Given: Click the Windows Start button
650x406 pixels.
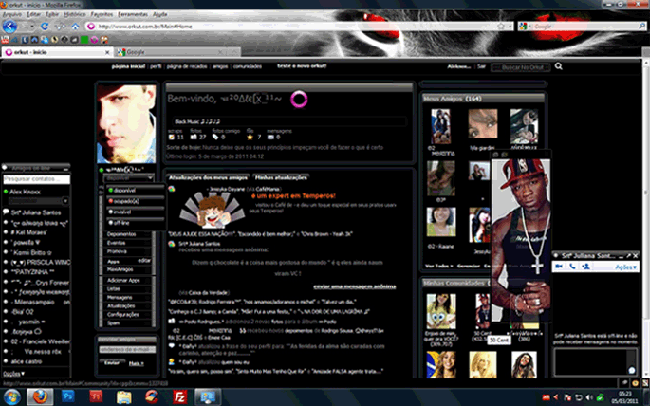Looking at the screenshot, I should [x=12, y=397].
